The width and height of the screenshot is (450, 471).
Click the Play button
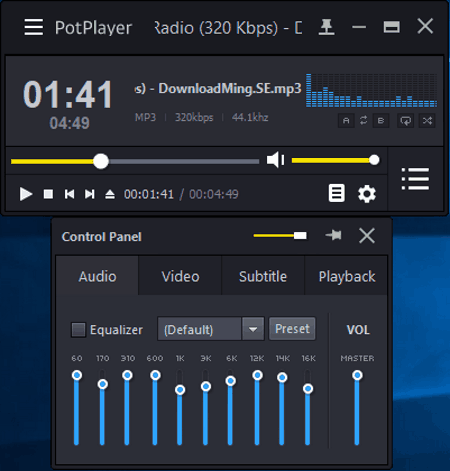click(26, 194)
